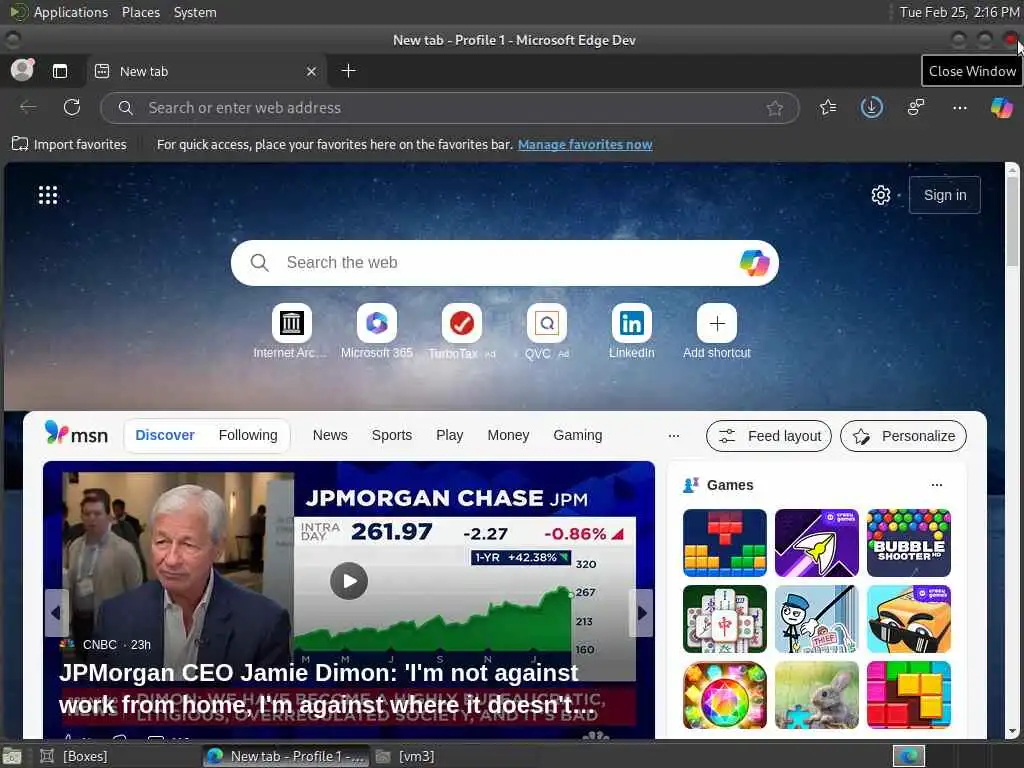
Task: Open the Favorites list toolbar icon
Action: pyautogui.click(x=828, y=107)
